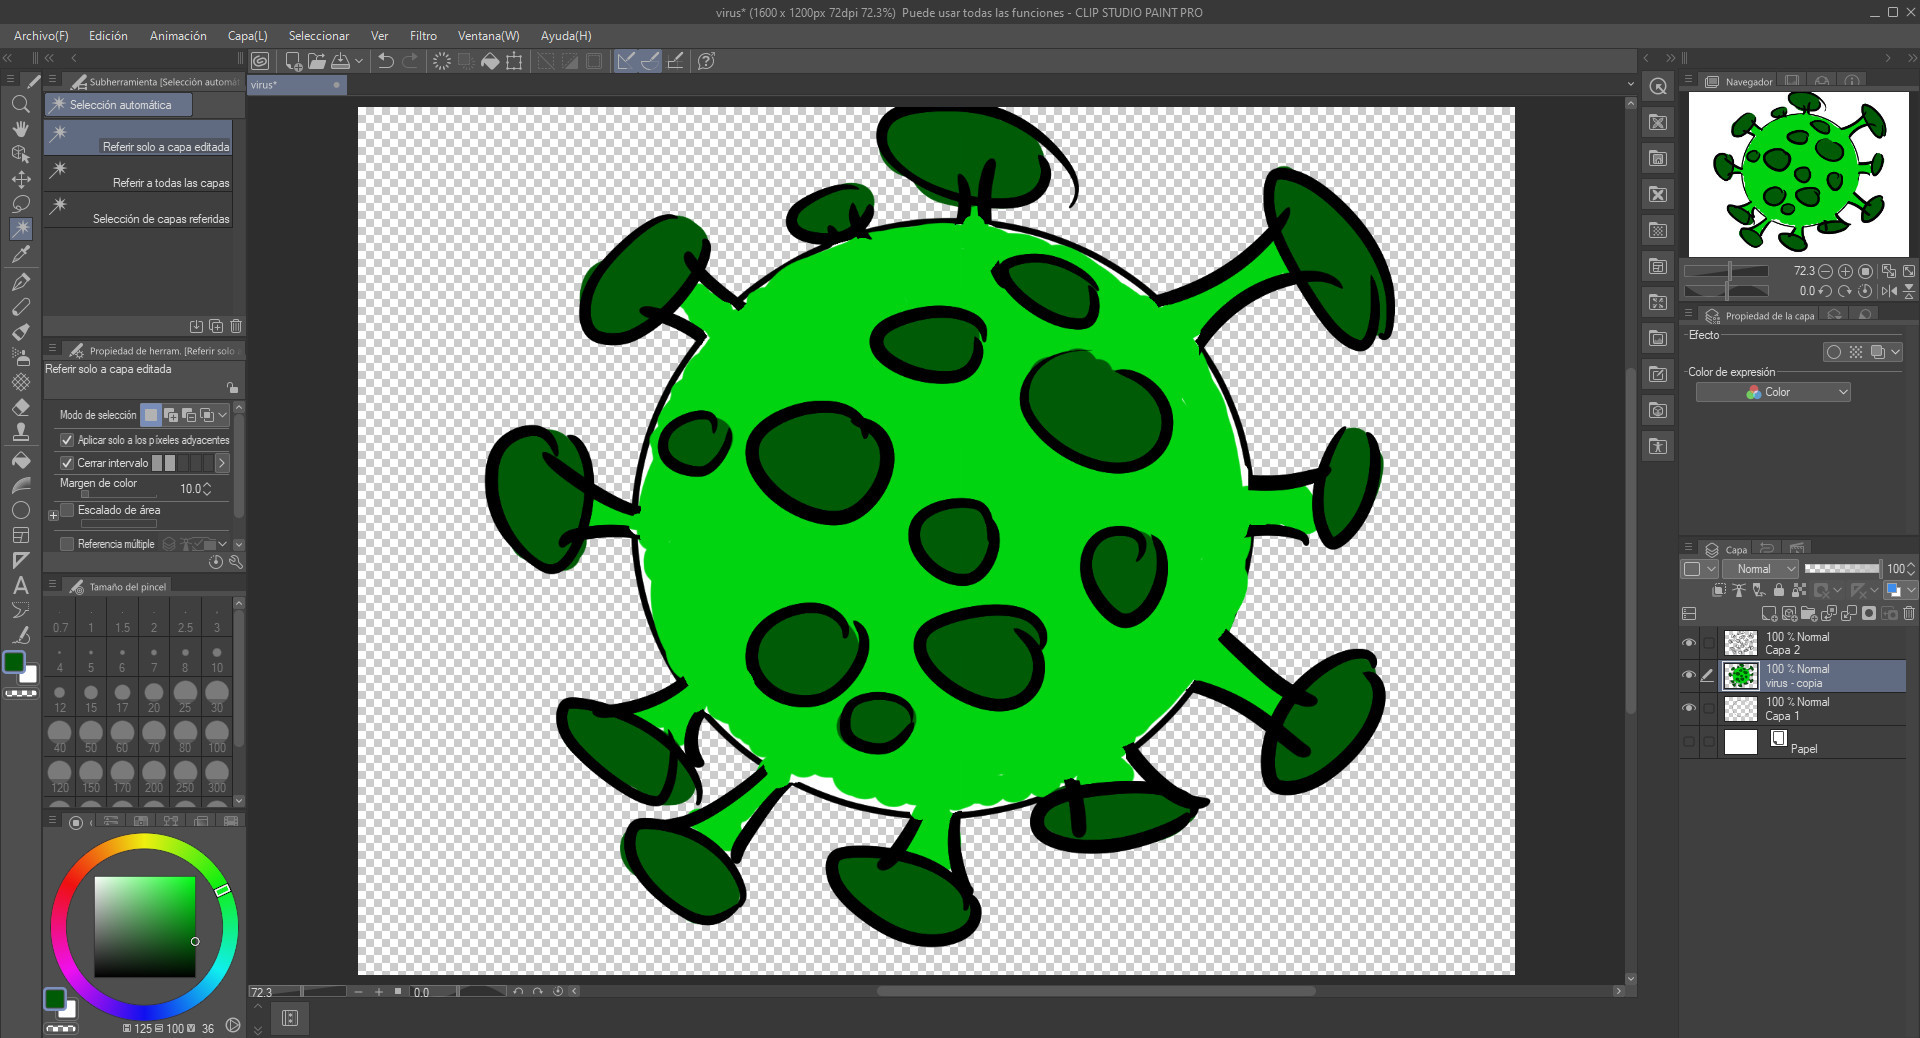The height and width of the screenshot is (1038, 1920).
Task: Open the Animación menu
Action: pos(178,36)
